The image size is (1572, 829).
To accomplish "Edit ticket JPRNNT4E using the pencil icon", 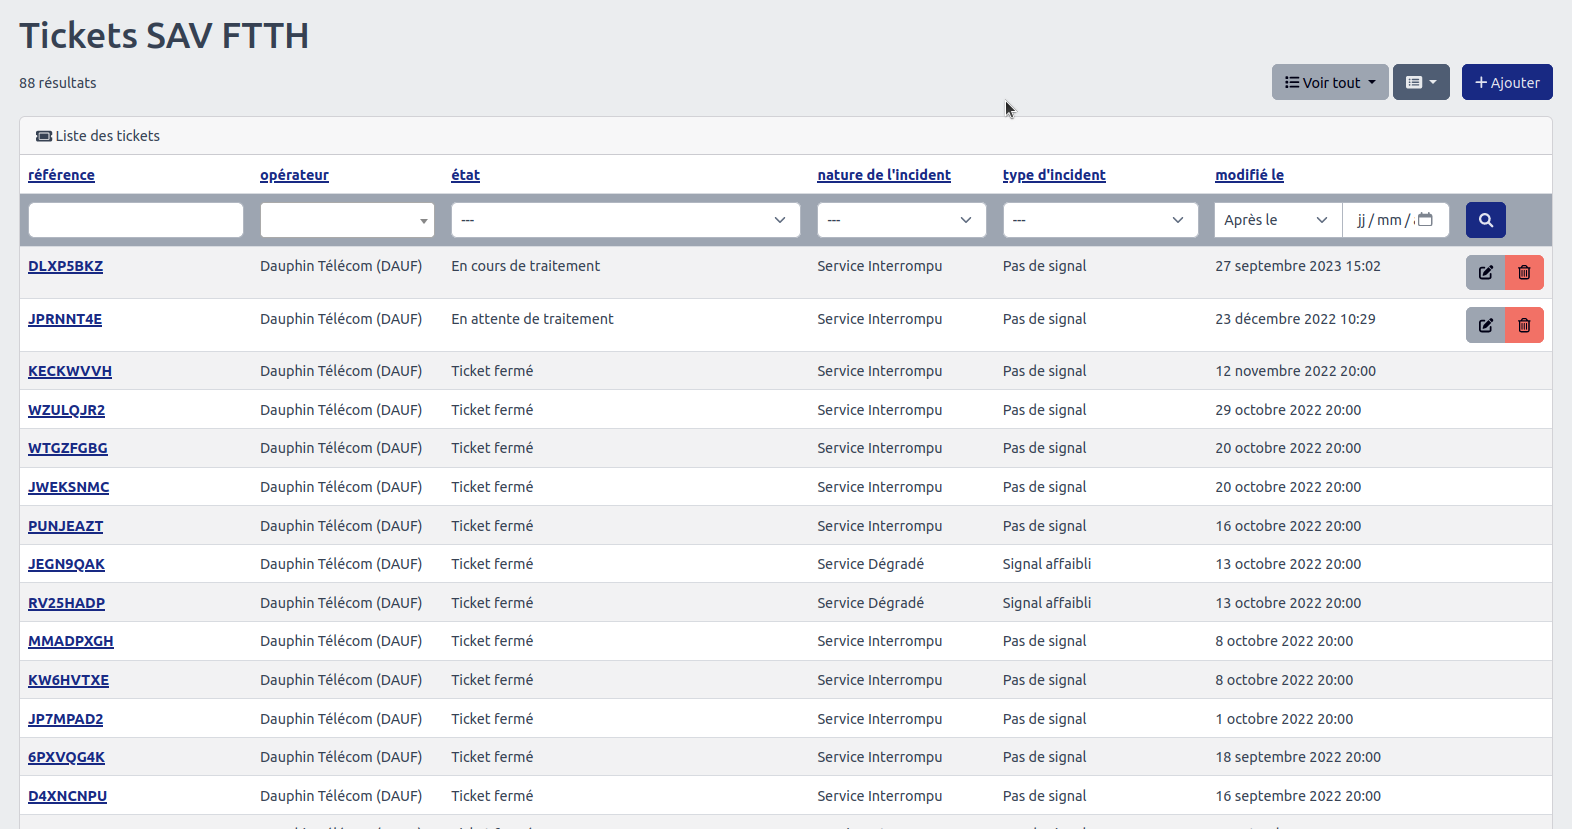I will coord(1485,325).
